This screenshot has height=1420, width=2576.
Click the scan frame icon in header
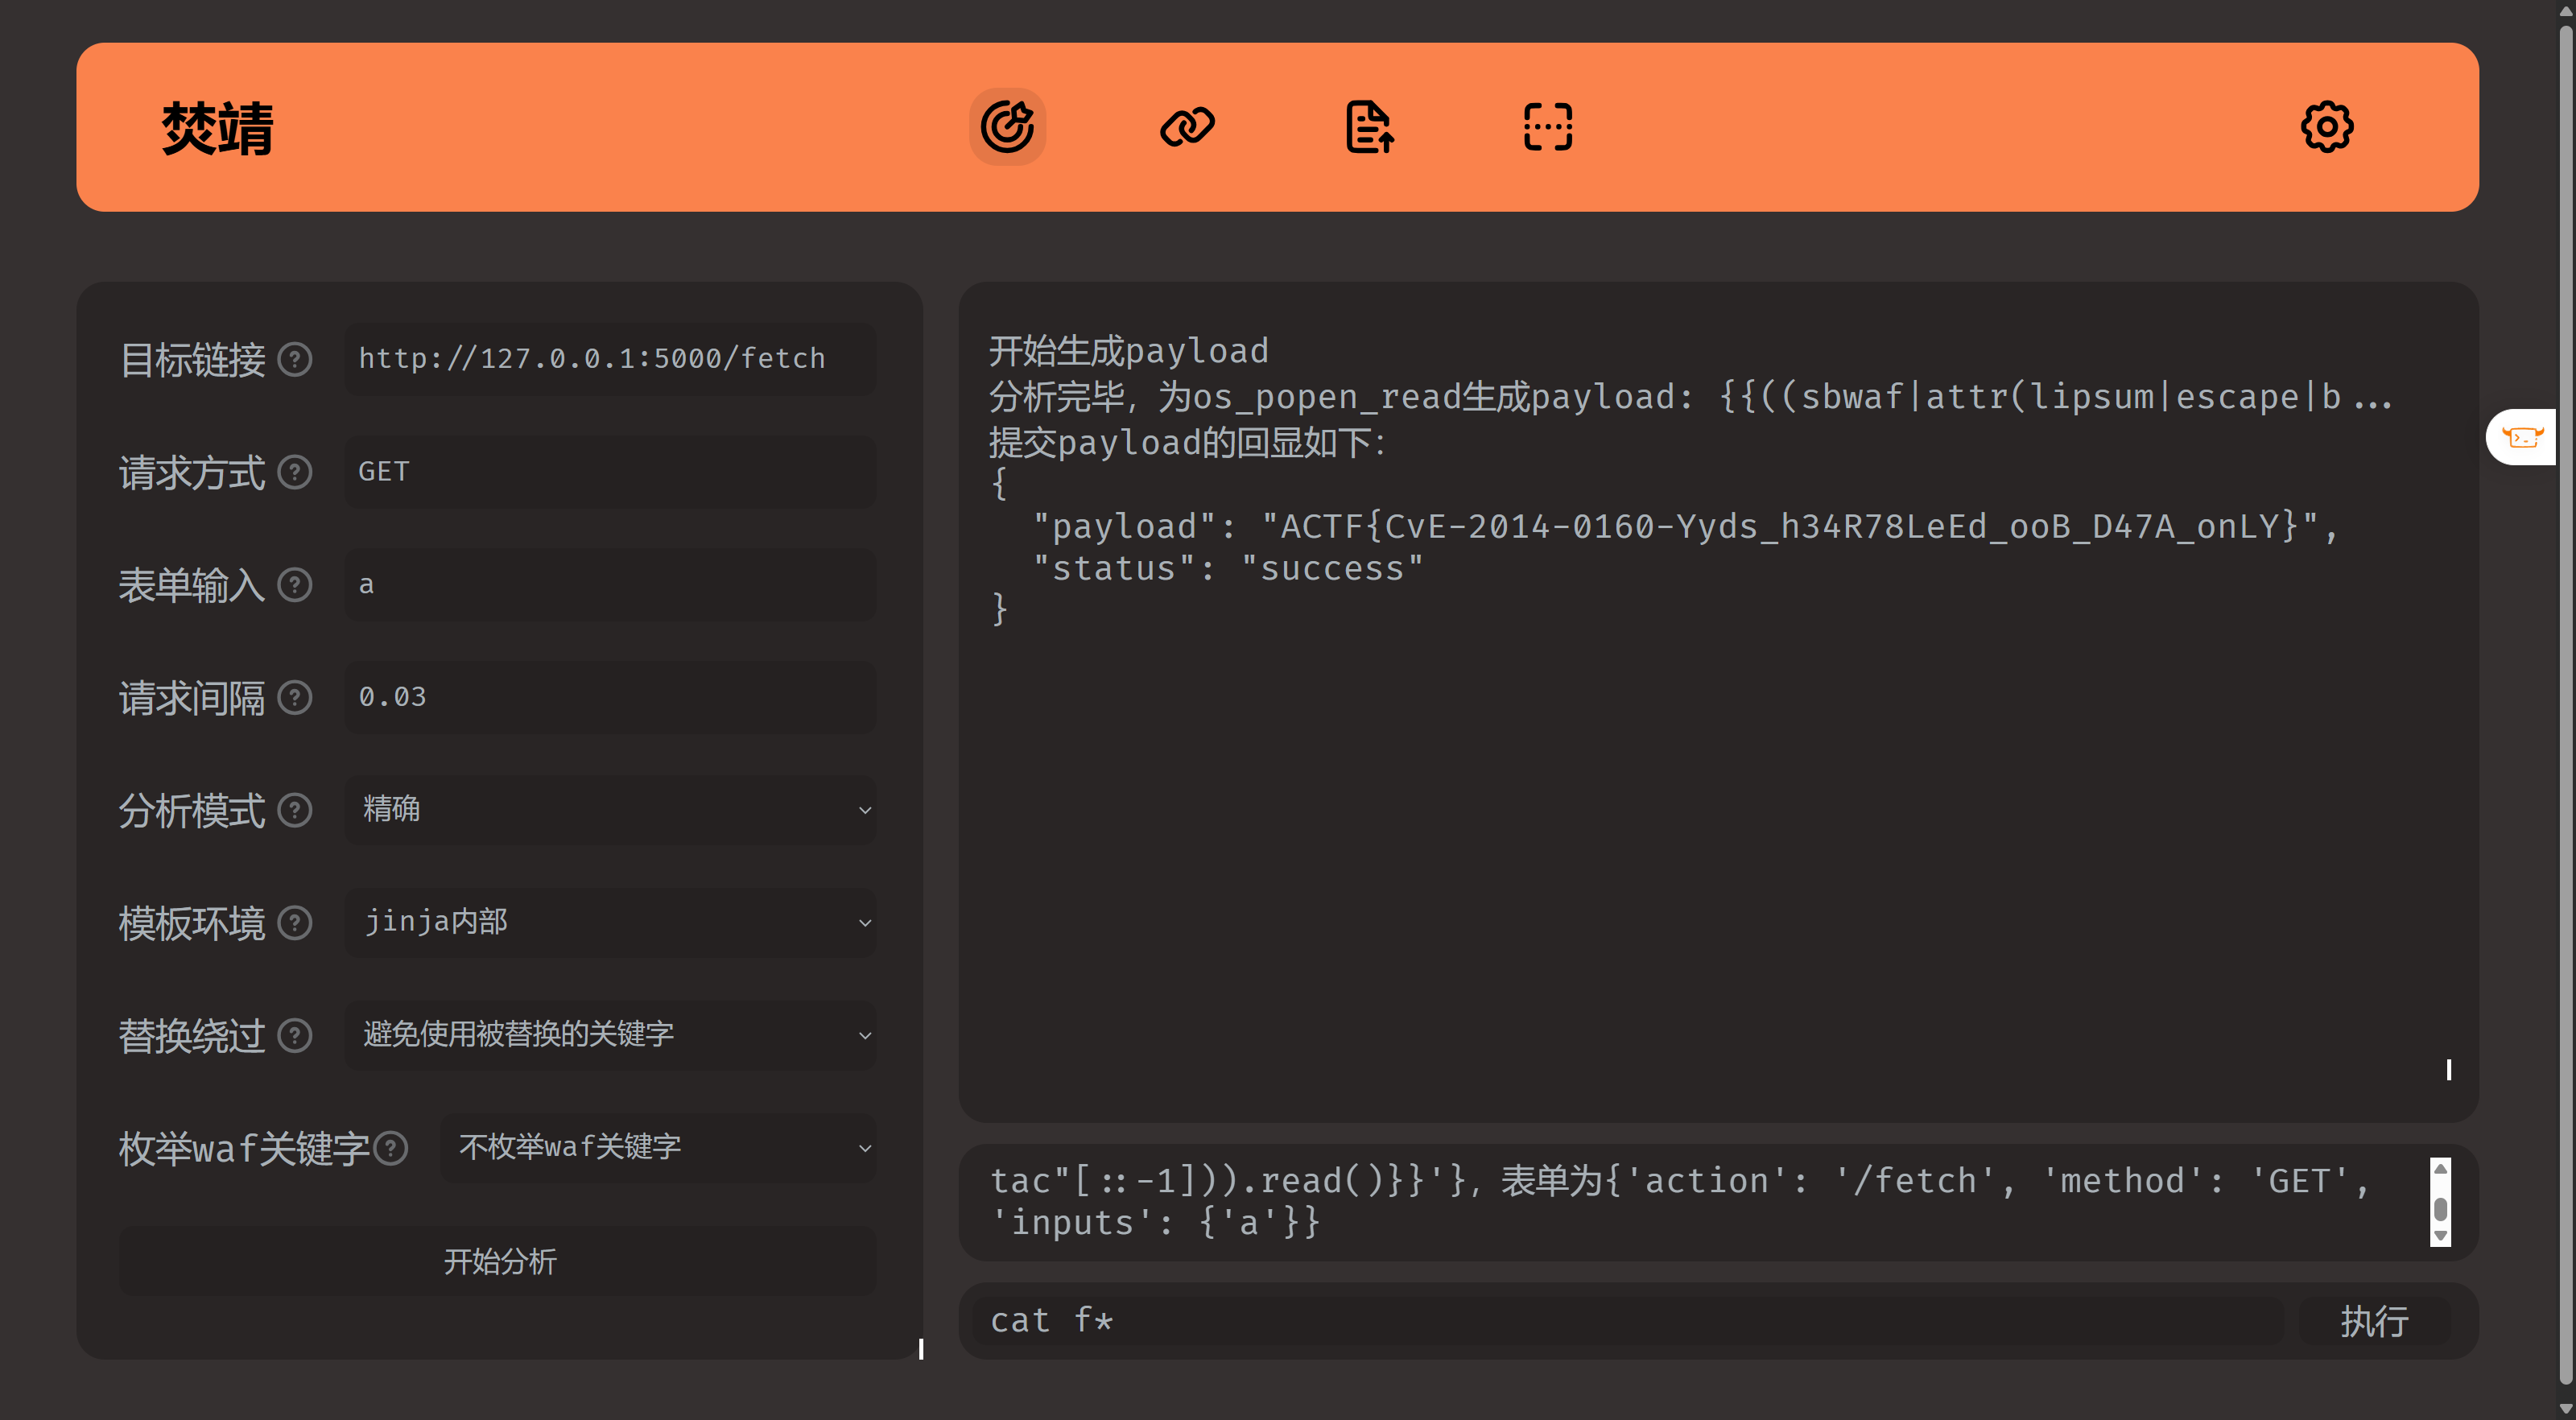1548,127
